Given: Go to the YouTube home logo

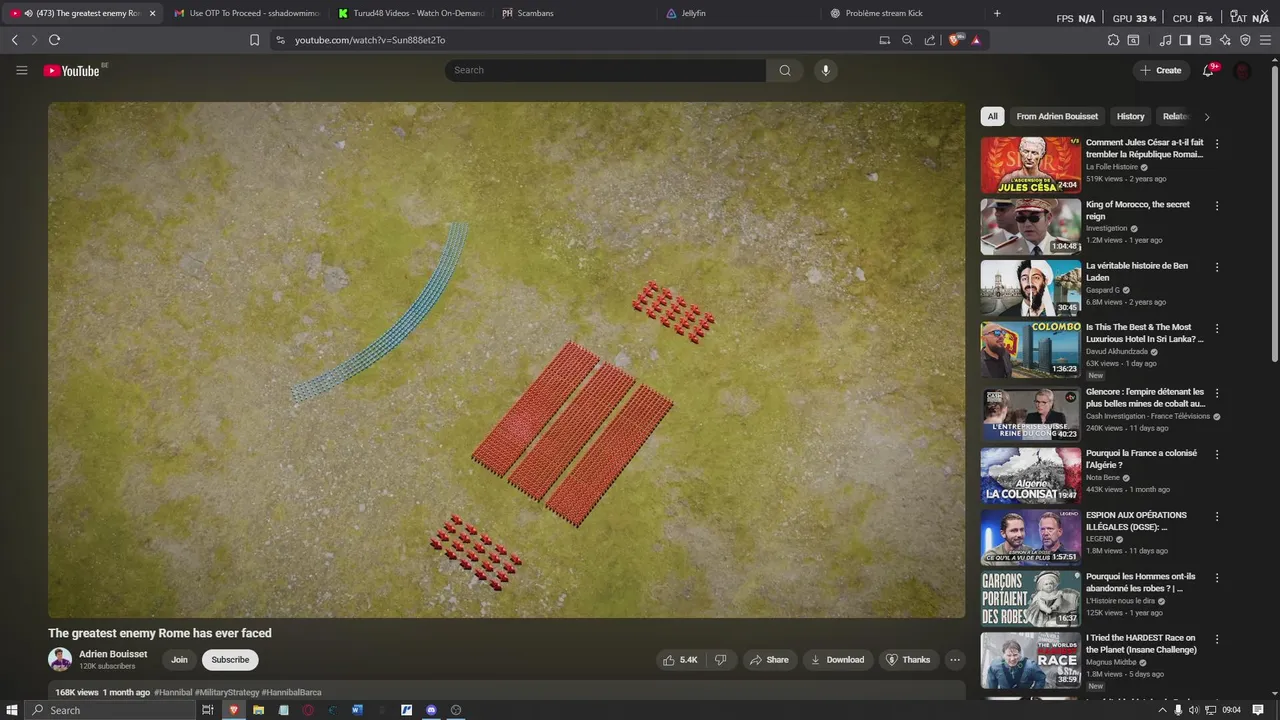Looking at the screenshot, I should point(71,71).
